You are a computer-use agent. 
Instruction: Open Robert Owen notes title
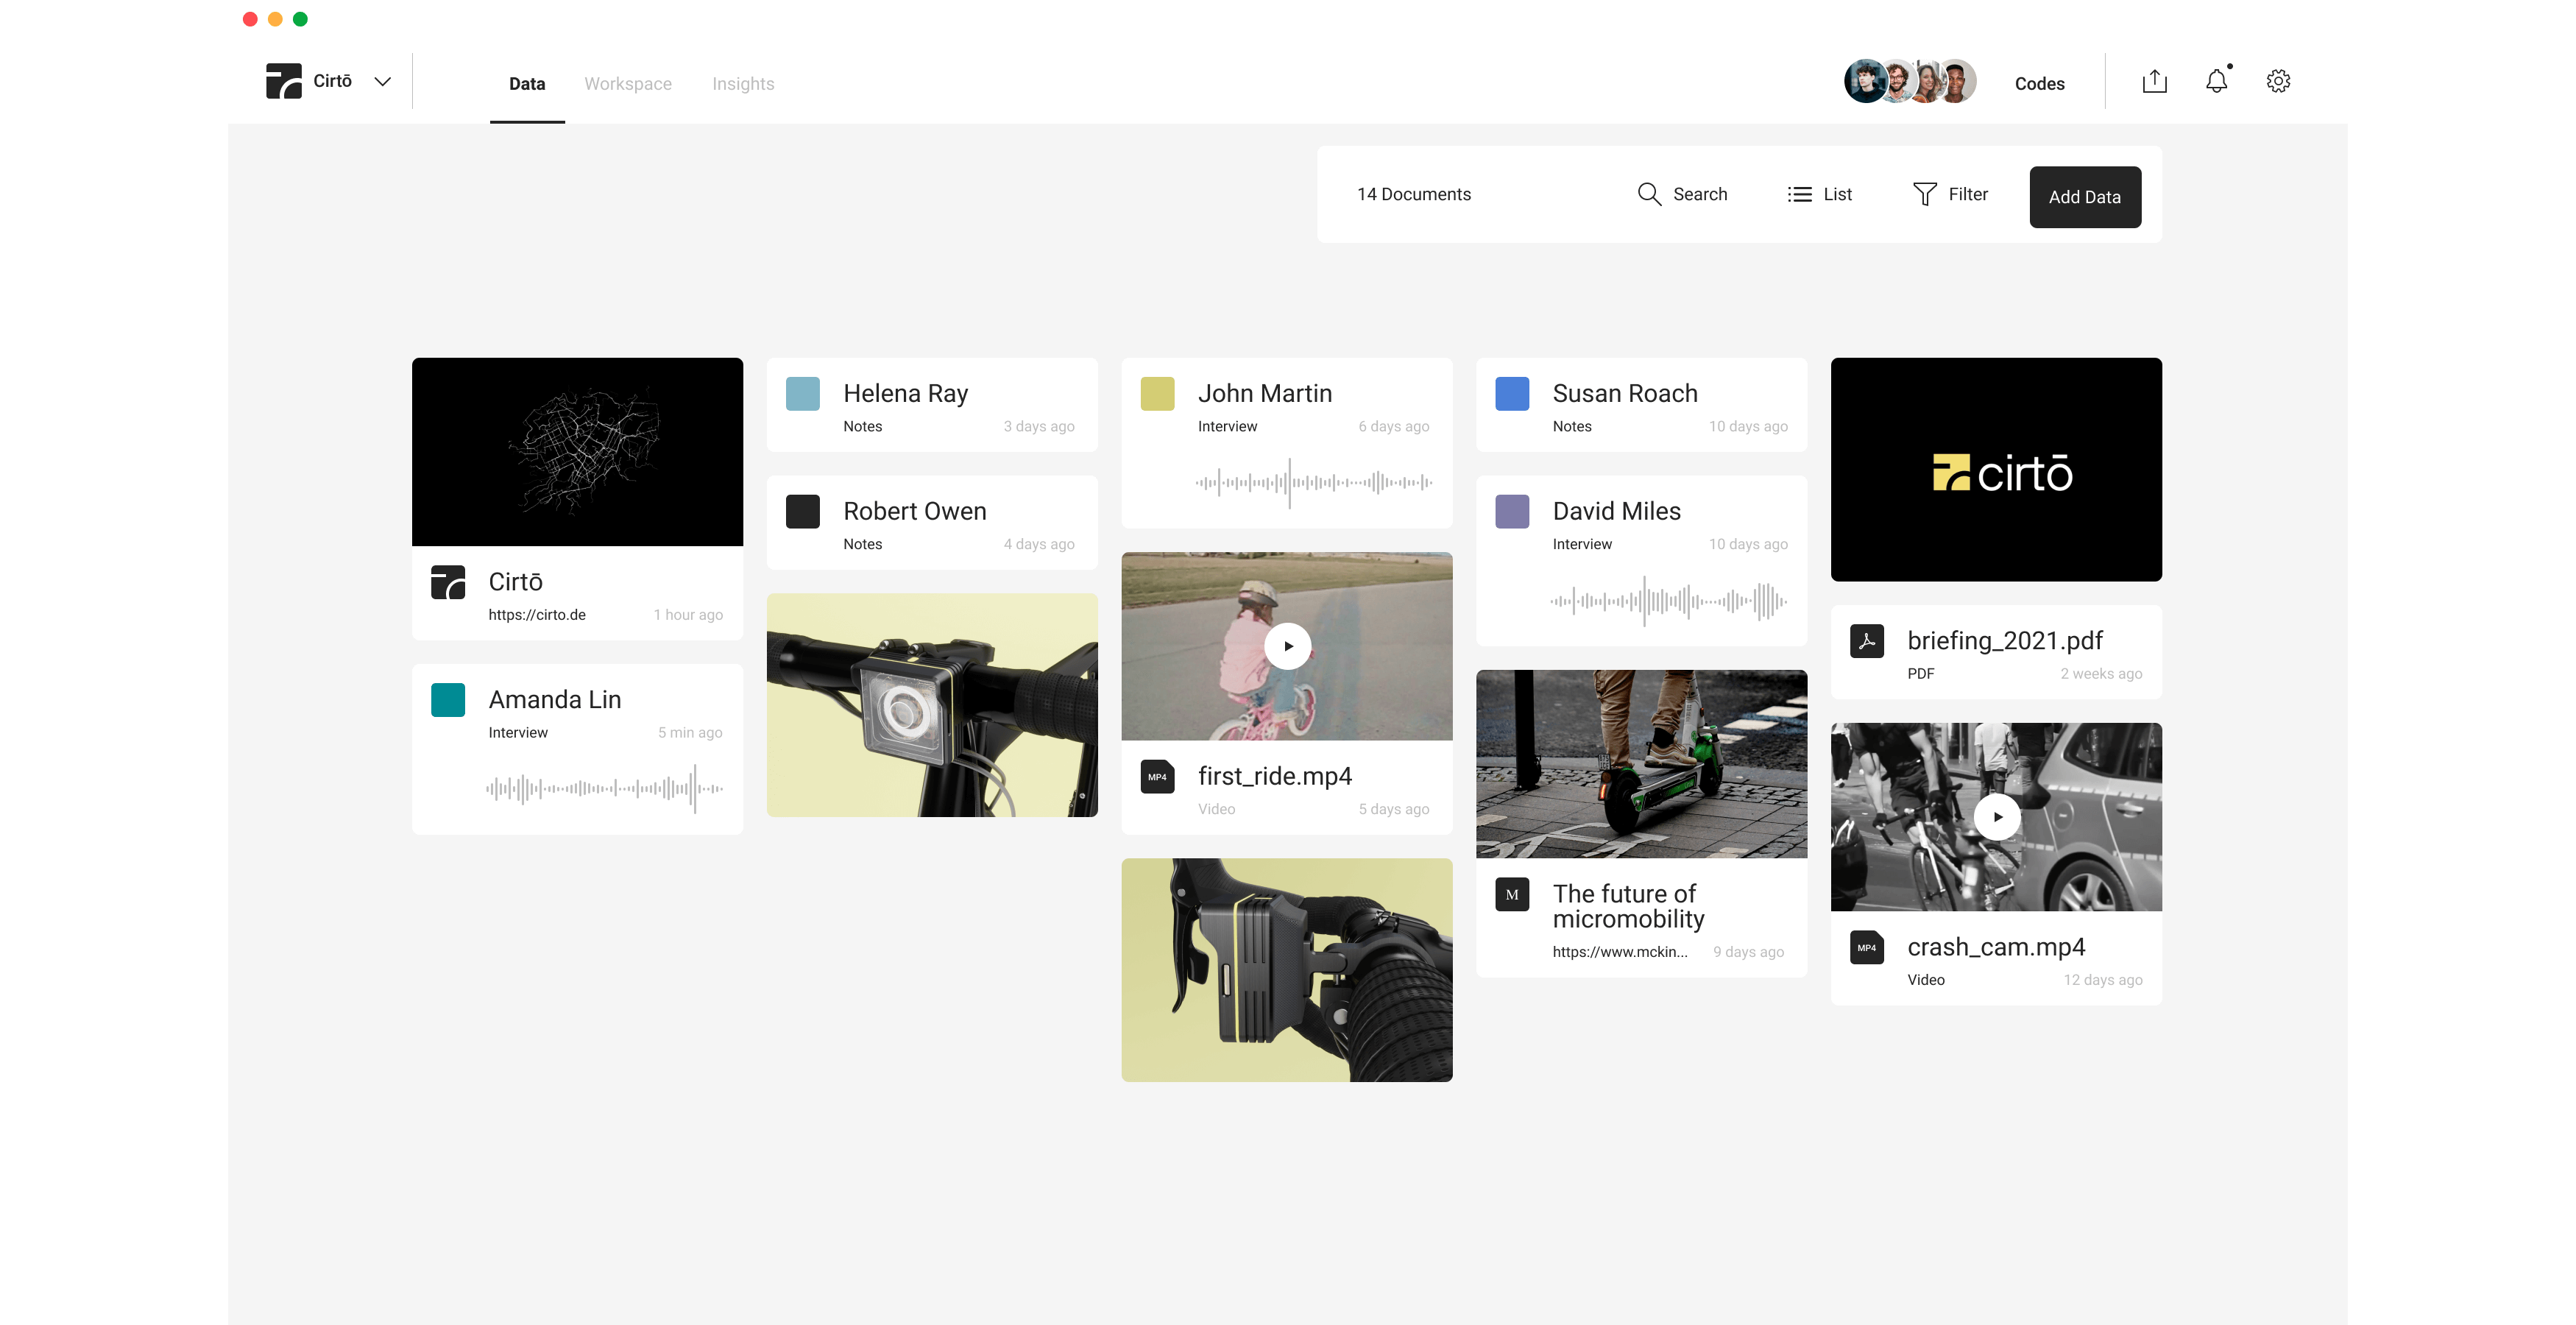pyautogui.click(x=914, y=512)
